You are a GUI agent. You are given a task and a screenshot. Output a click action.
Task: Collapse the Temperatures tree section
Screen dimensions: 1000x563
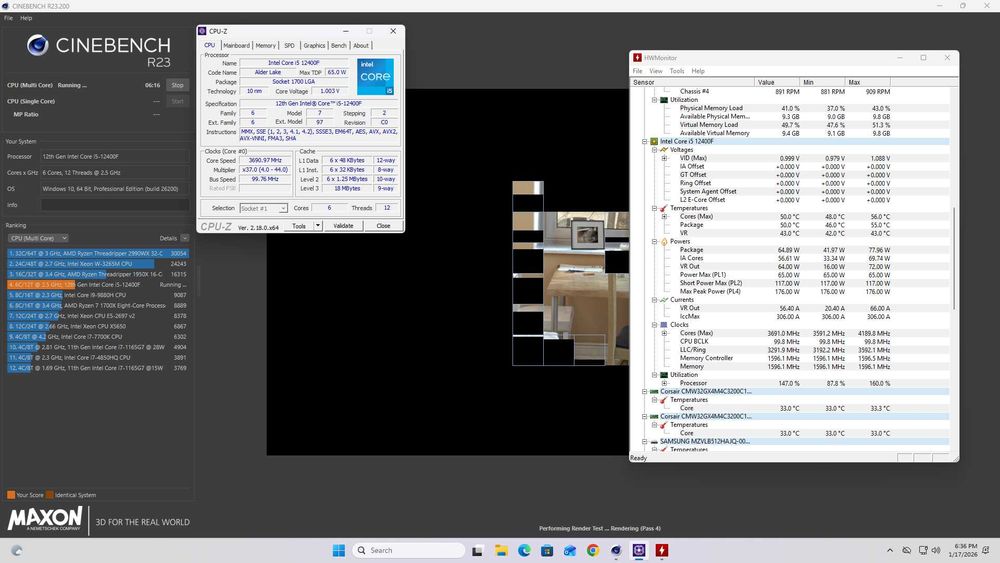click(x=654, y=208)
